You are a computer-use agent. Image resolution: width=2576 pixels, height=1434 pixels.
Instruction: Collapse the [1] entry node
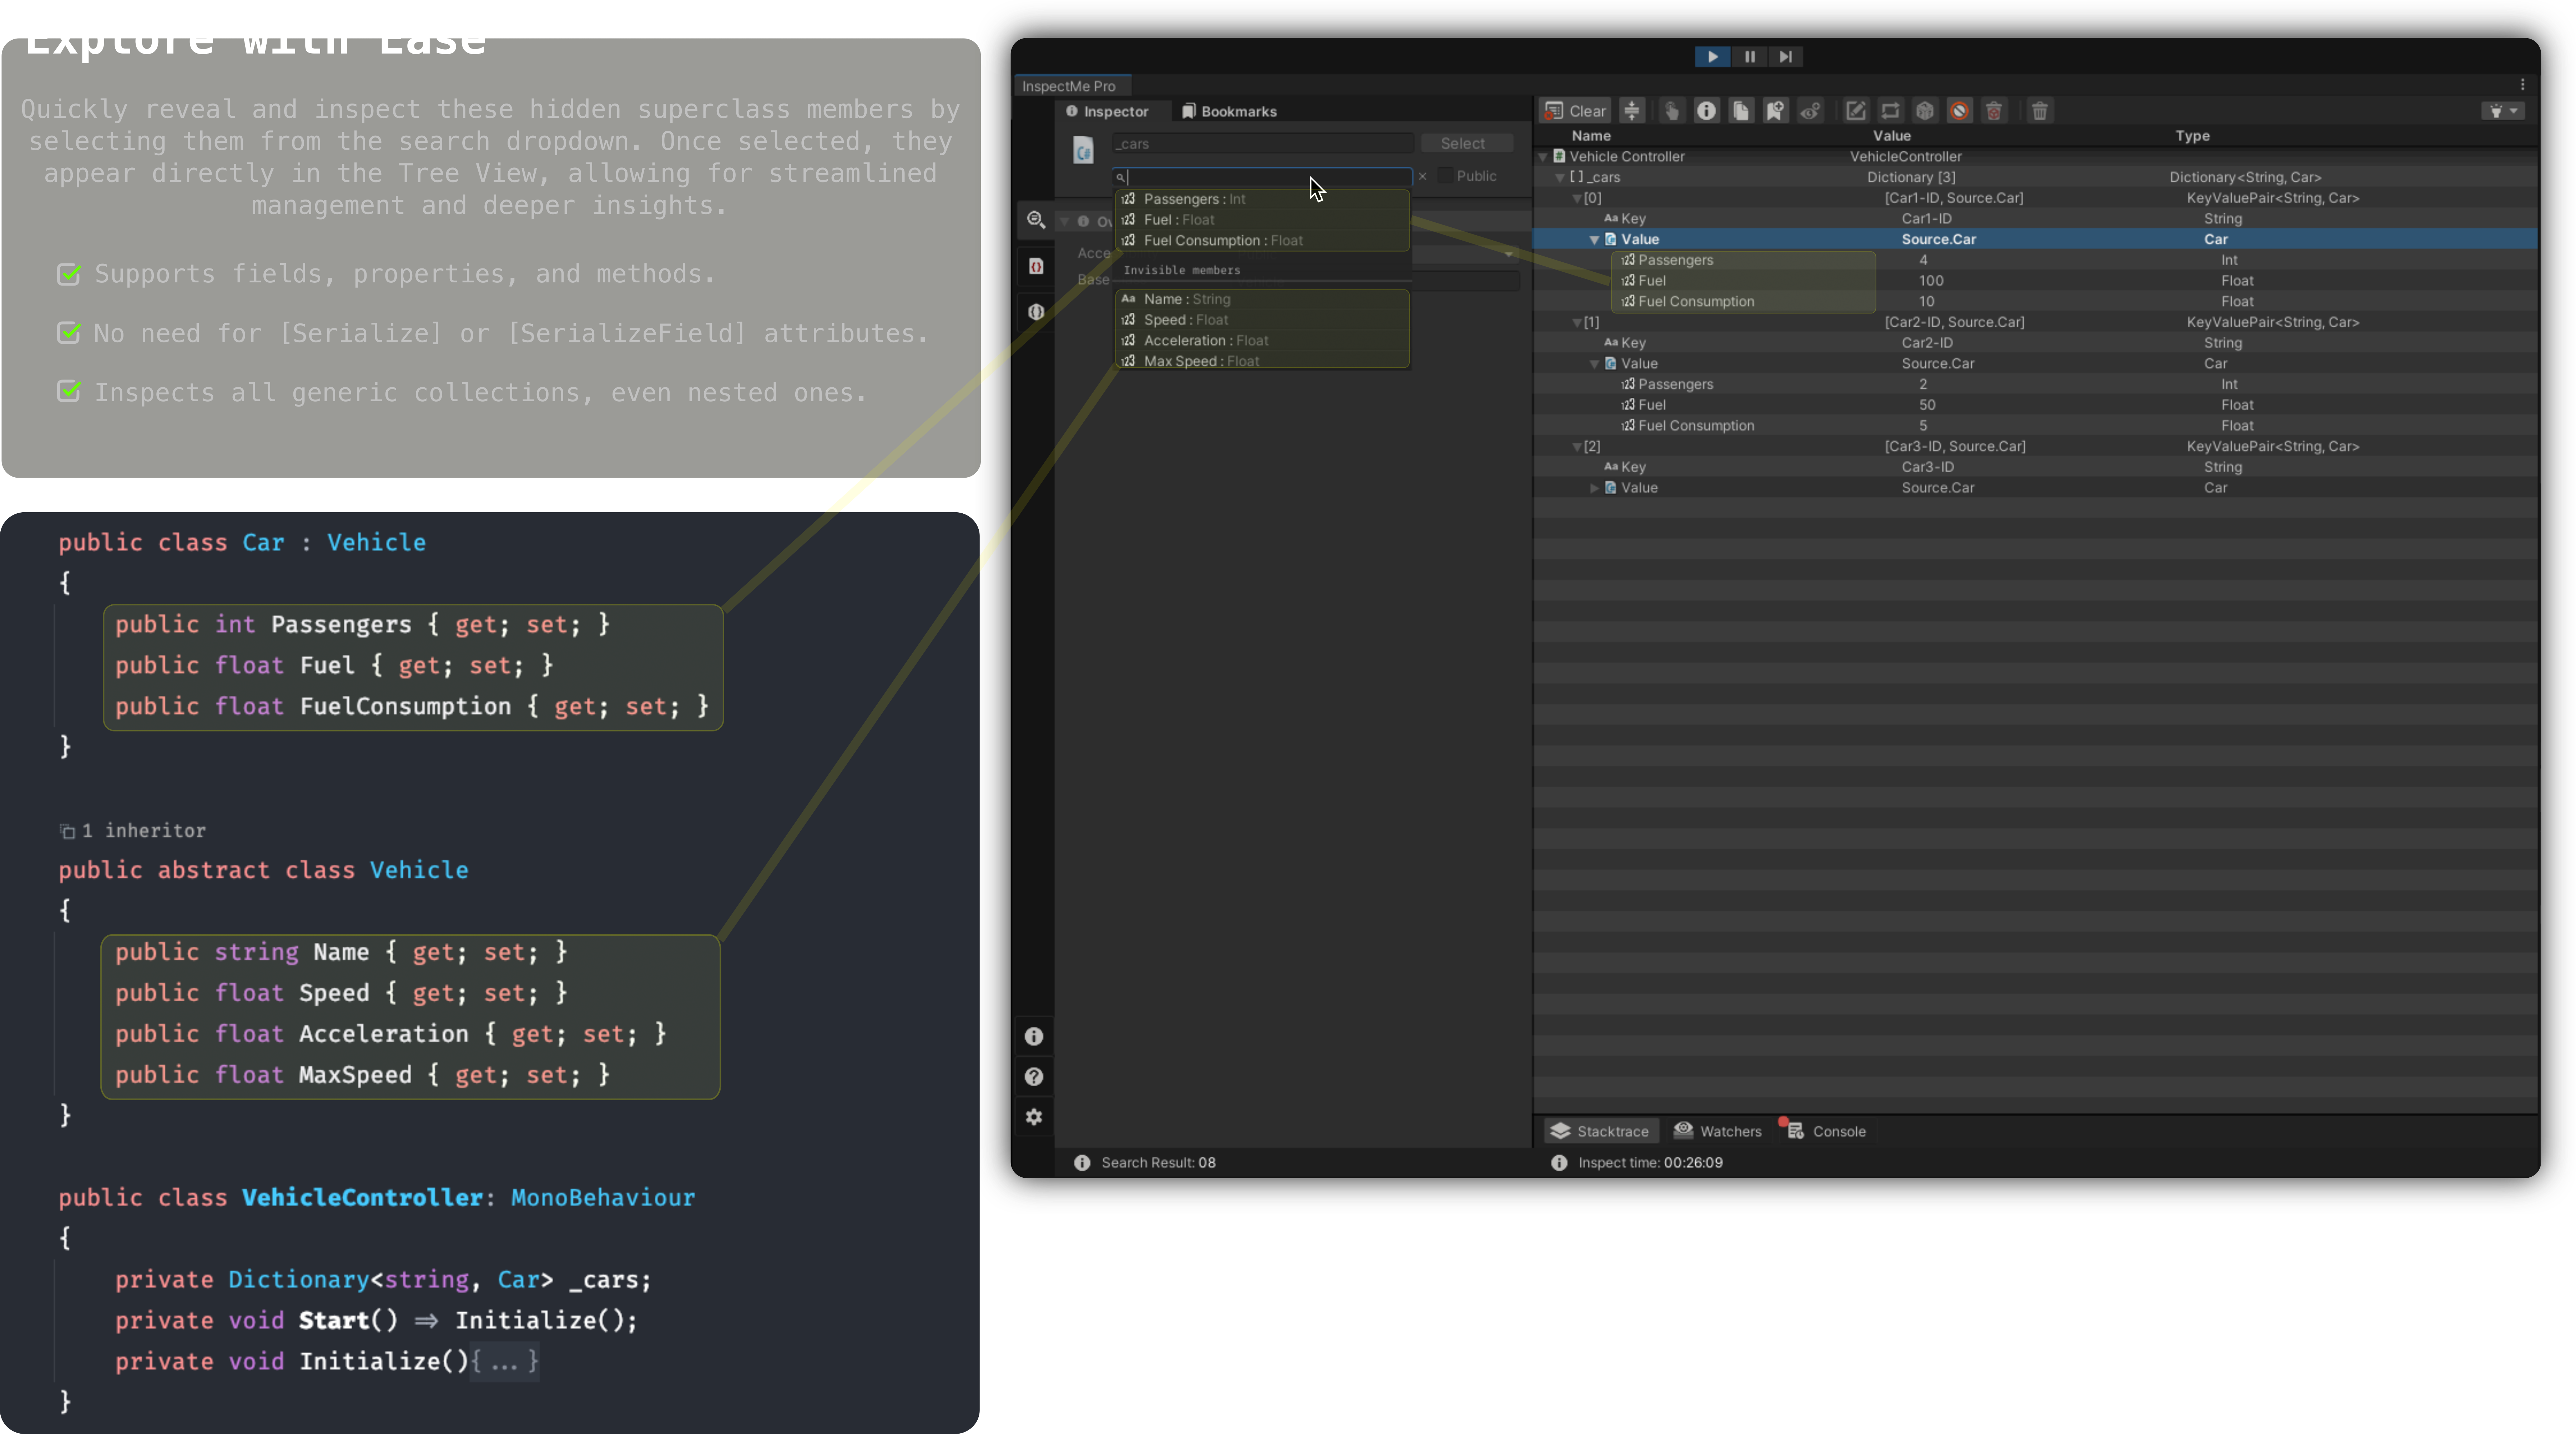click(1577, 323)
